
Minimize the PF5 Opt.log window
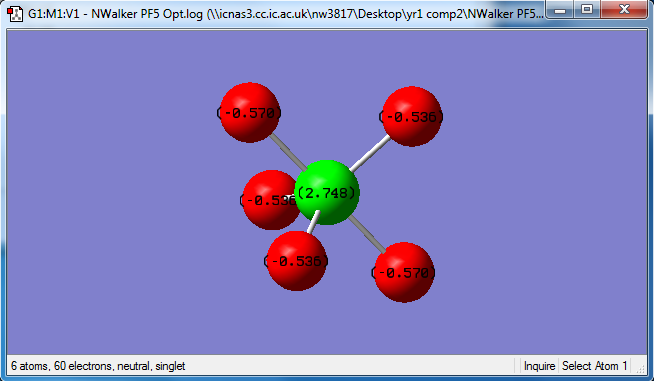[x=560, y=10]
